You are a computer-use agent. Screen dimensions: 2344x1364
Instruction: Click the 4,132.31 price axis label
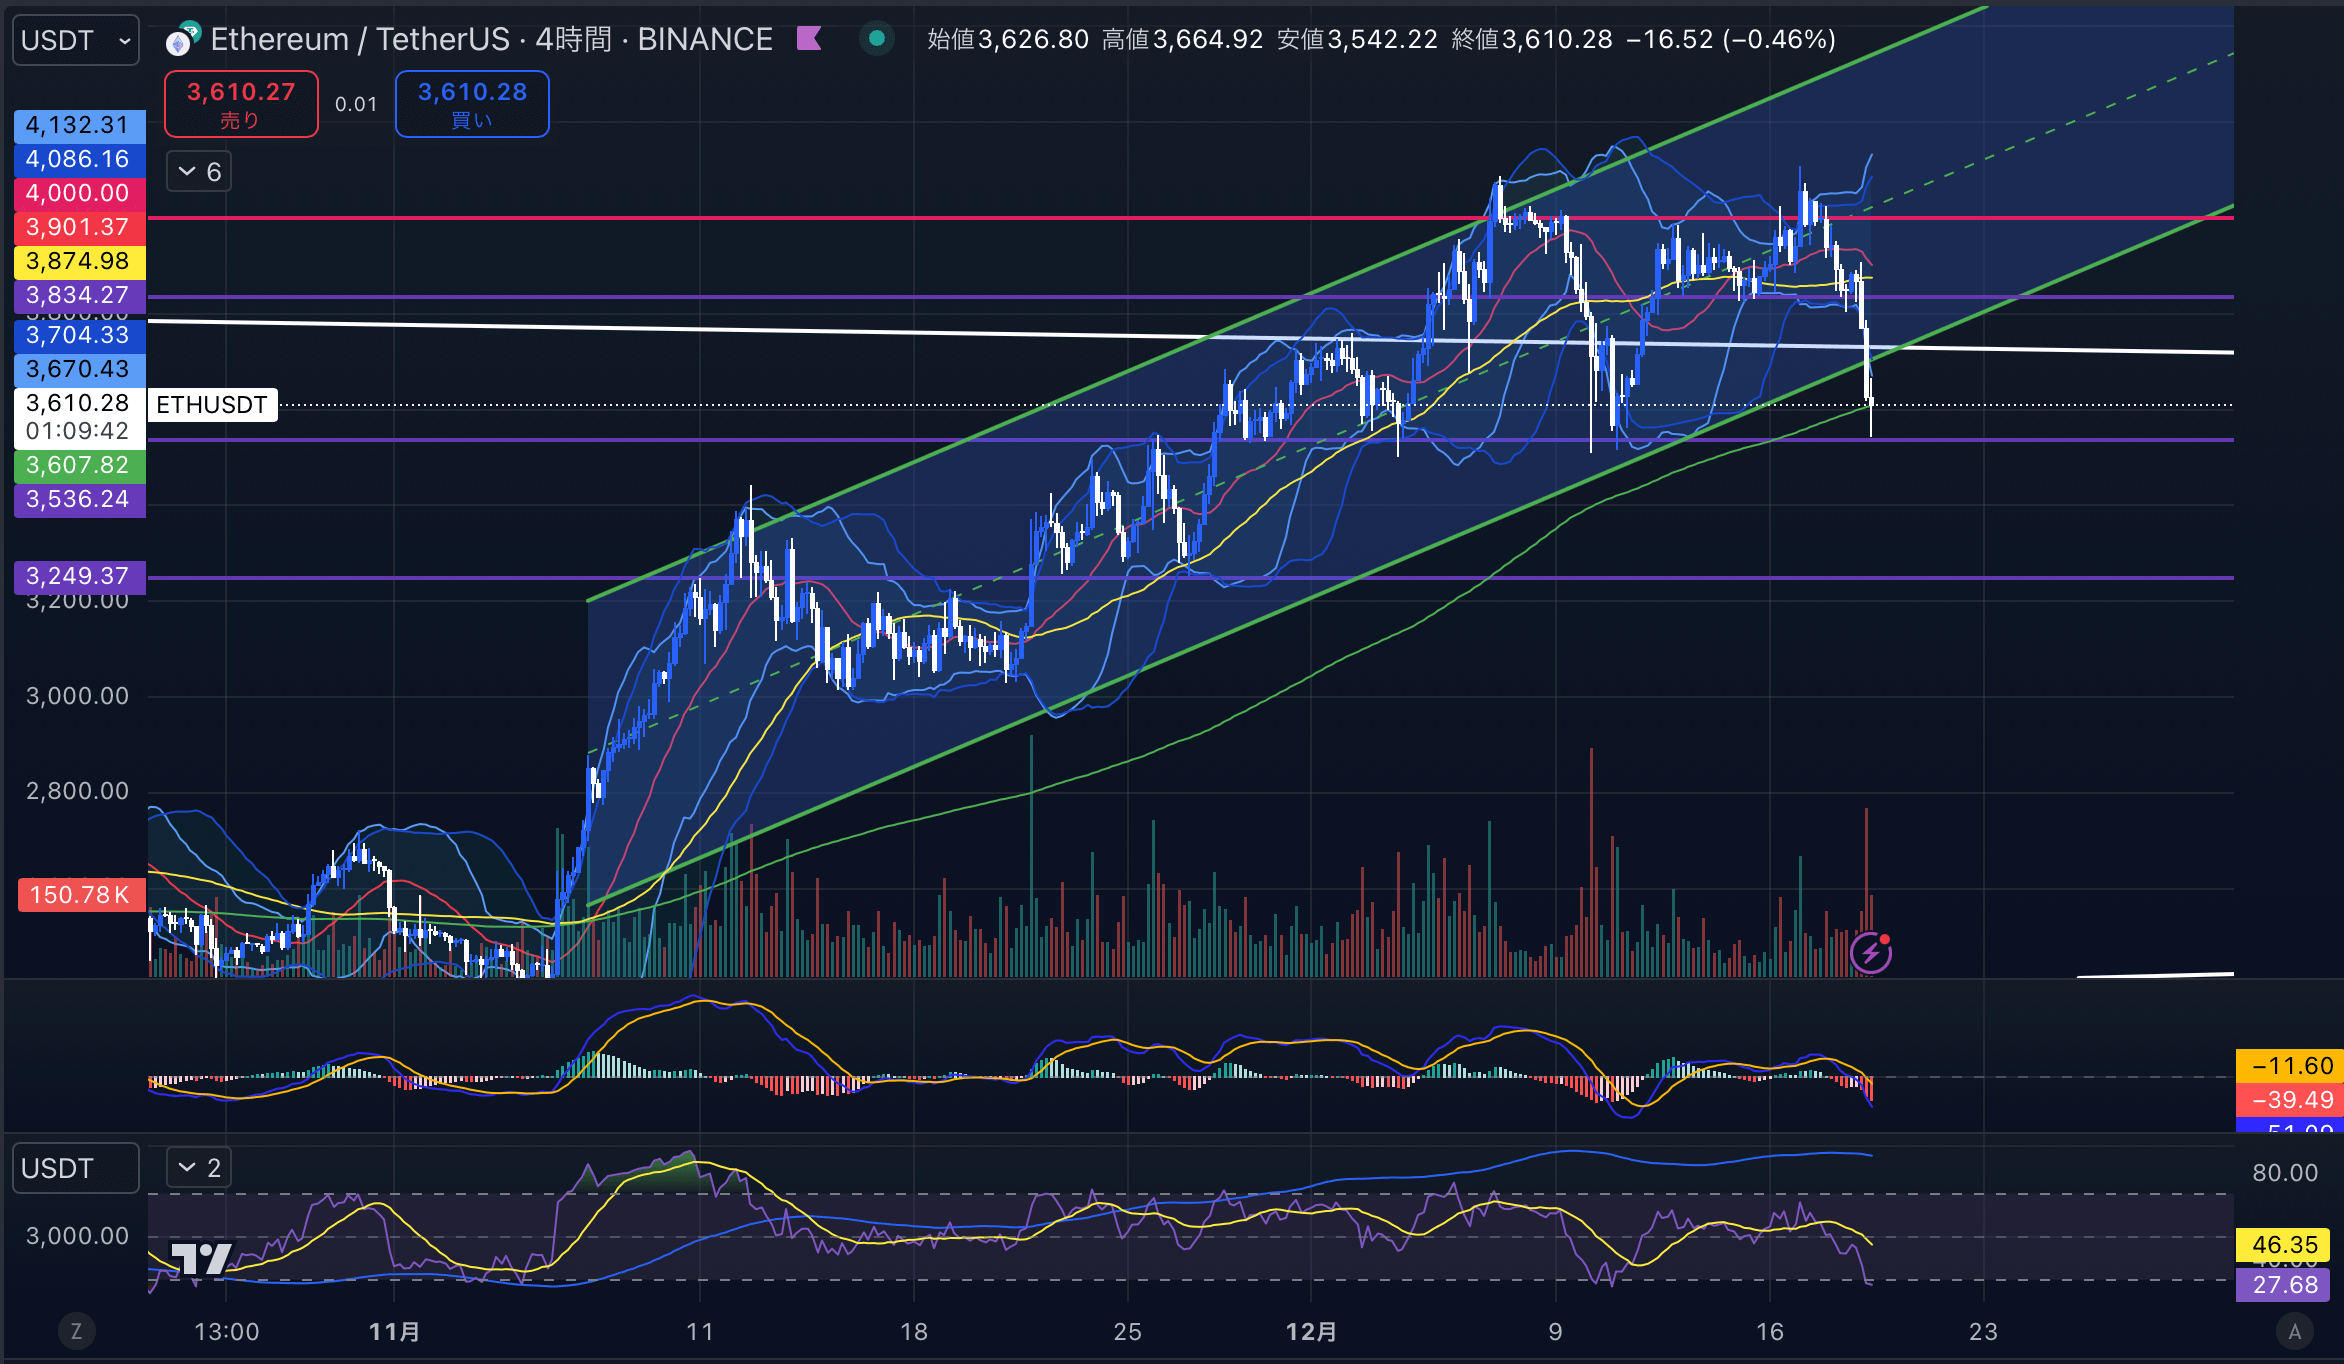[x=79, y=125]
